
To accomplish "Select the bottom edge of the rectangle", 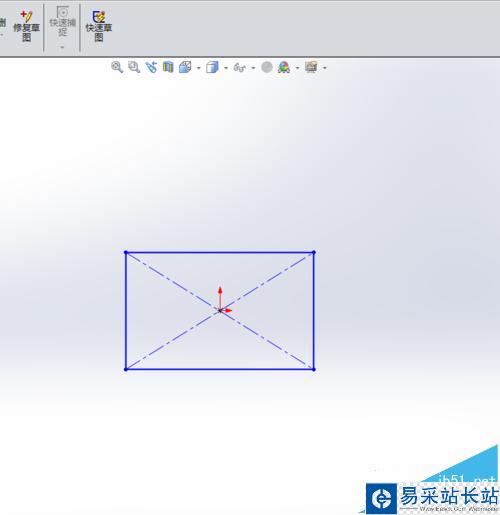I will pyautogui.click(x=220, y=369).
